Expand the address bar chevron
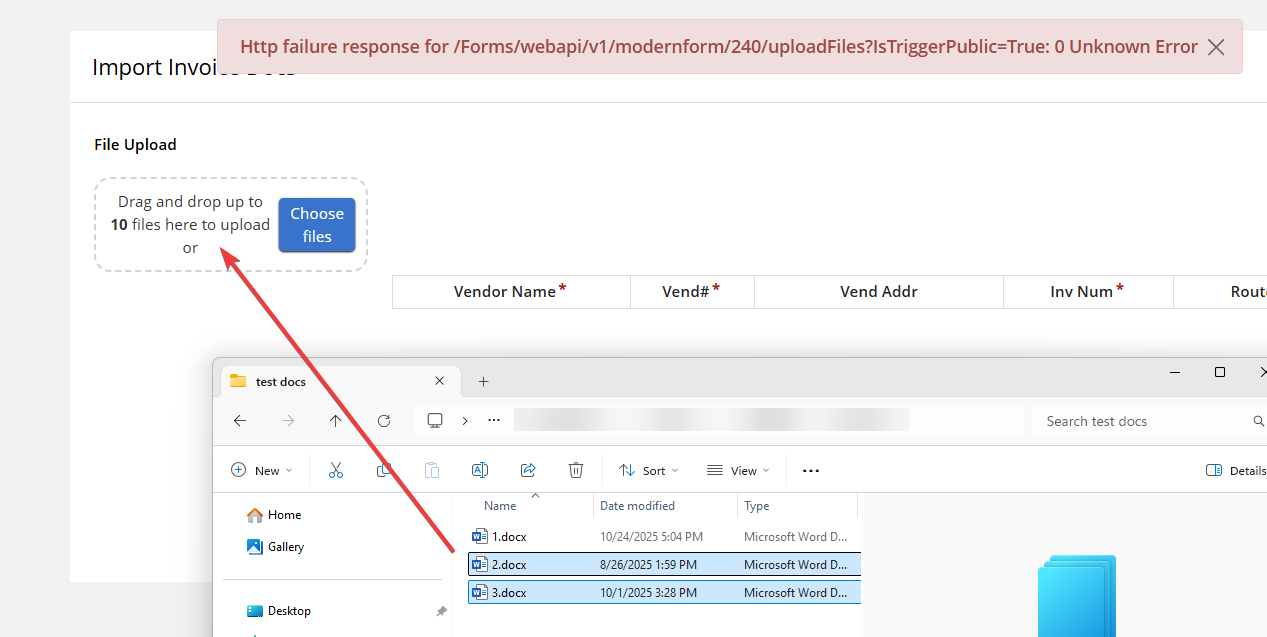The height and width of the screenshot is (637, 1267). (465, 421)
